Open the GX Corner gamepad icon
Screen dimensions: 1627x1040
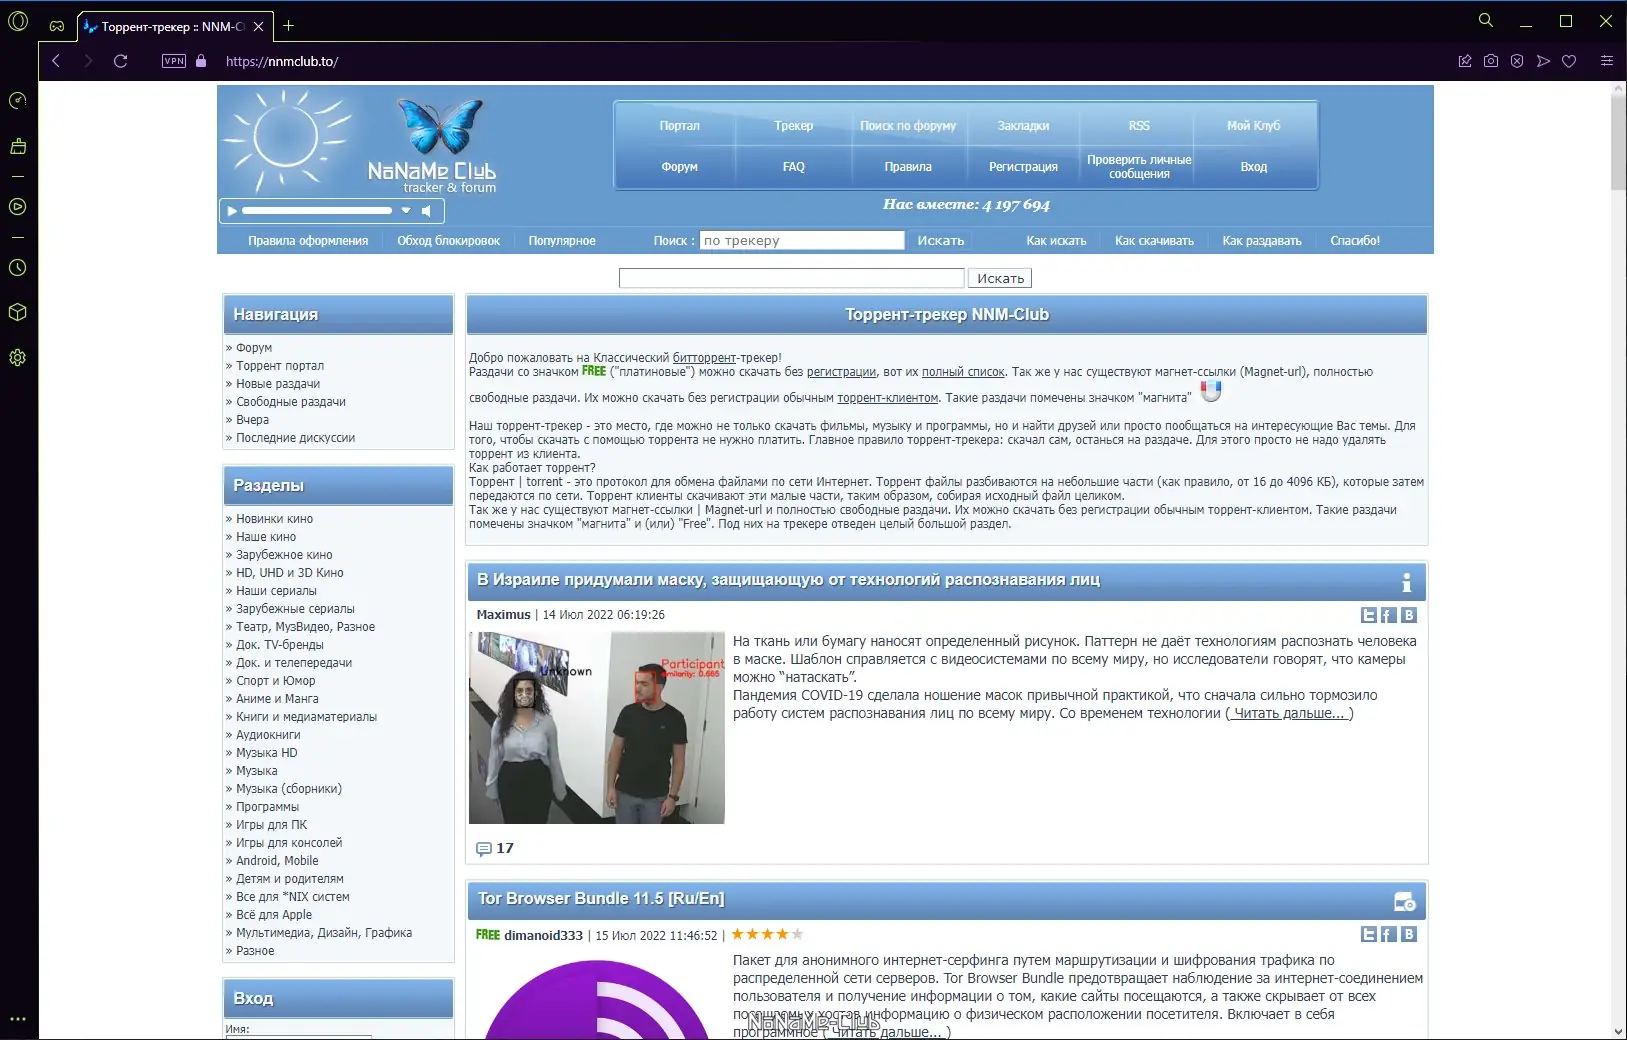[x=57, y=26]
